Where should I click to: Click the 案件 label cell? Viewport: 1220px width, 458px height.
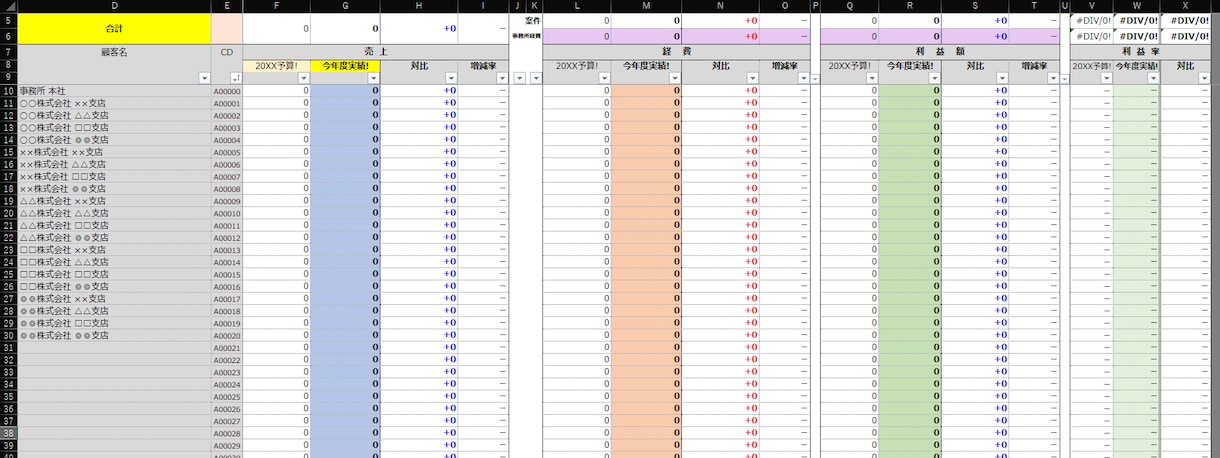[x=533, y=20]
